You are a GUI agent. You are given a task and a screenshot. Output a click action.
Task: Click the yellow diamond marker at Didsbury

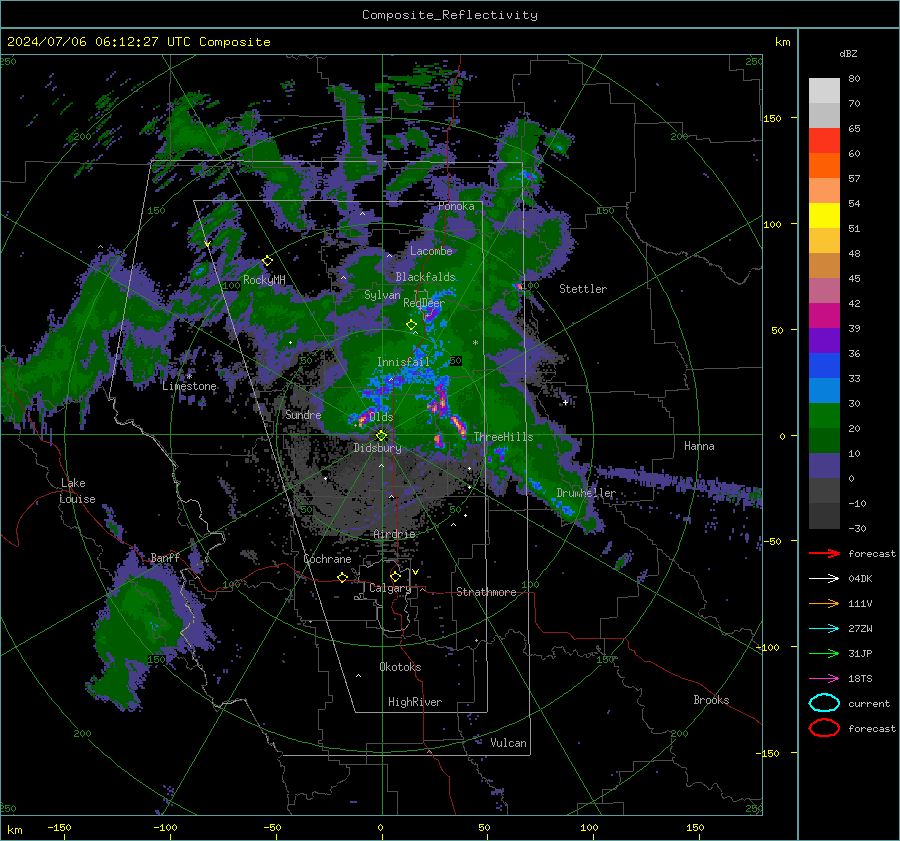(x=381, y=436)
